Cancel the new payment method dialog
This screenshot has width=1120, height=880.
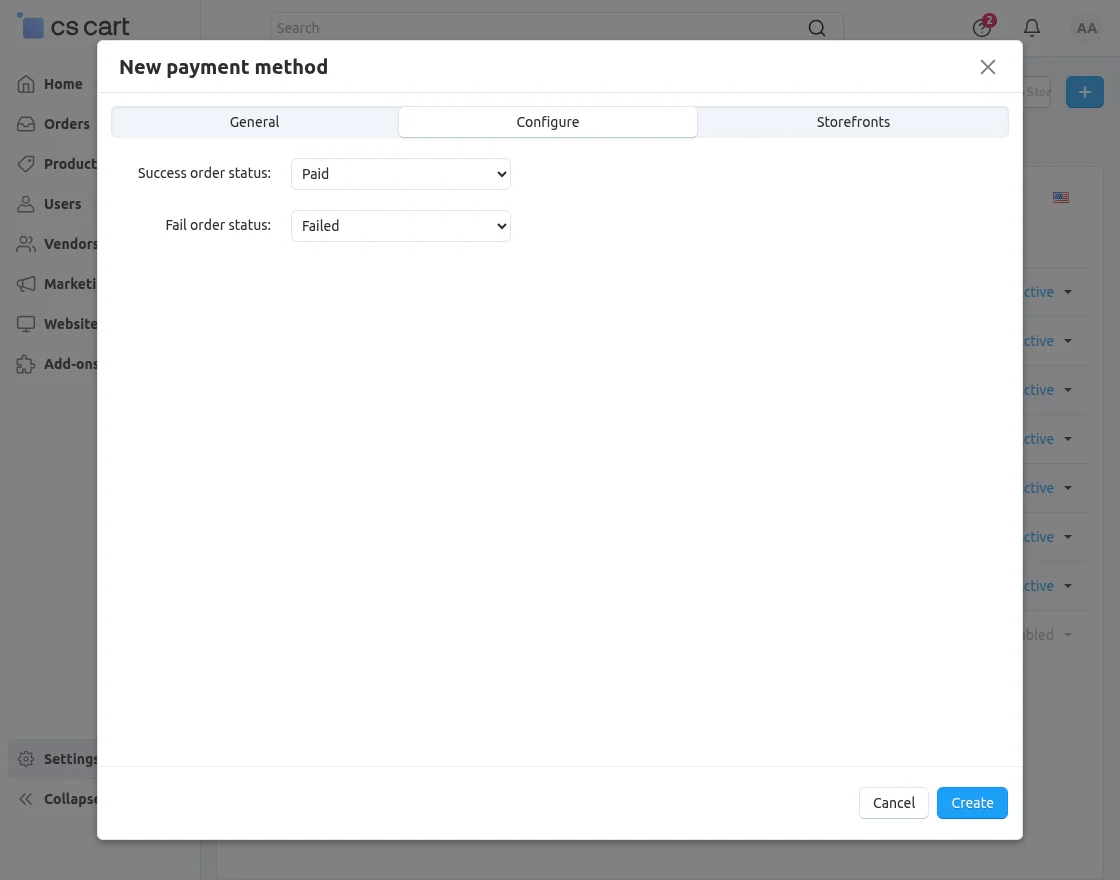coord(894,803)
